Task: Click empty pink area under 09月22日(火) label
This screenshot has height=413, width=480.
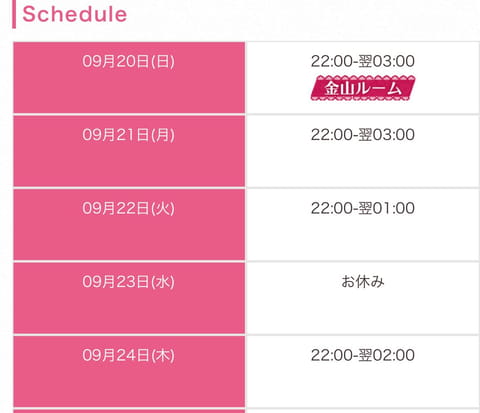Action: coord(129,240)
